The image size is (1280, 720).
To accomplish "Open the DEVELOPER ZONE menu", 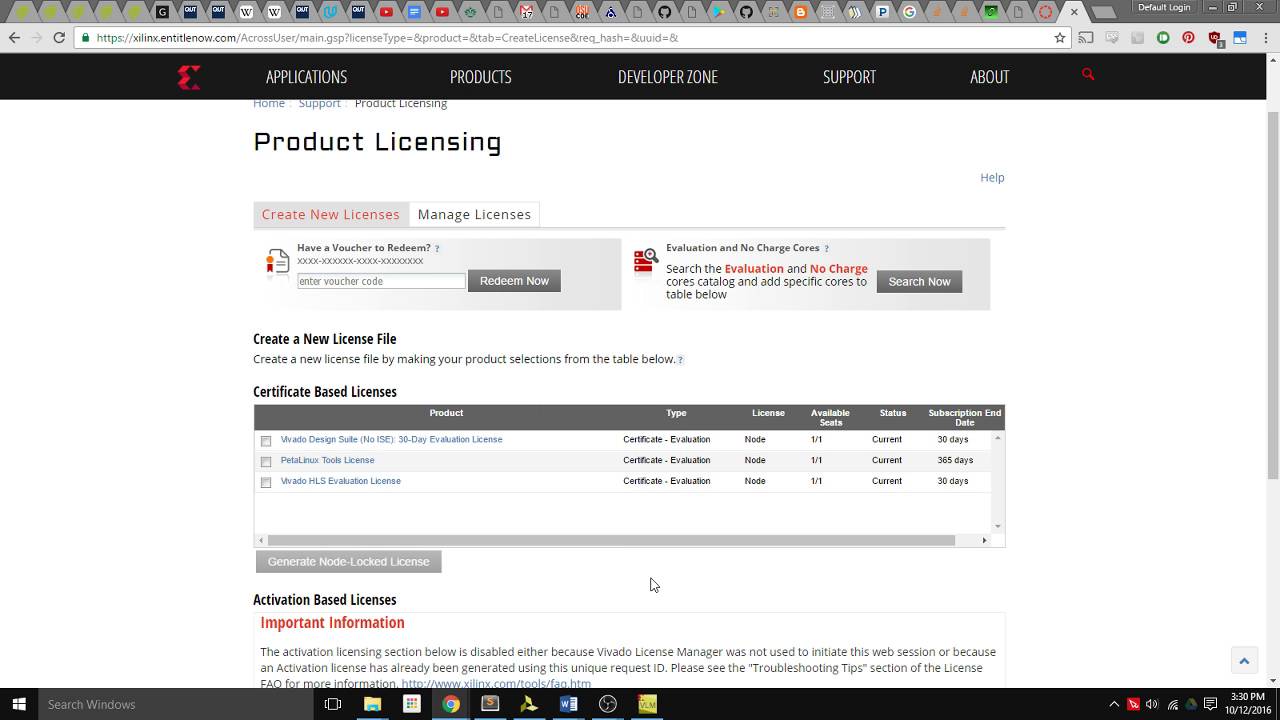I will coord(668,77).
